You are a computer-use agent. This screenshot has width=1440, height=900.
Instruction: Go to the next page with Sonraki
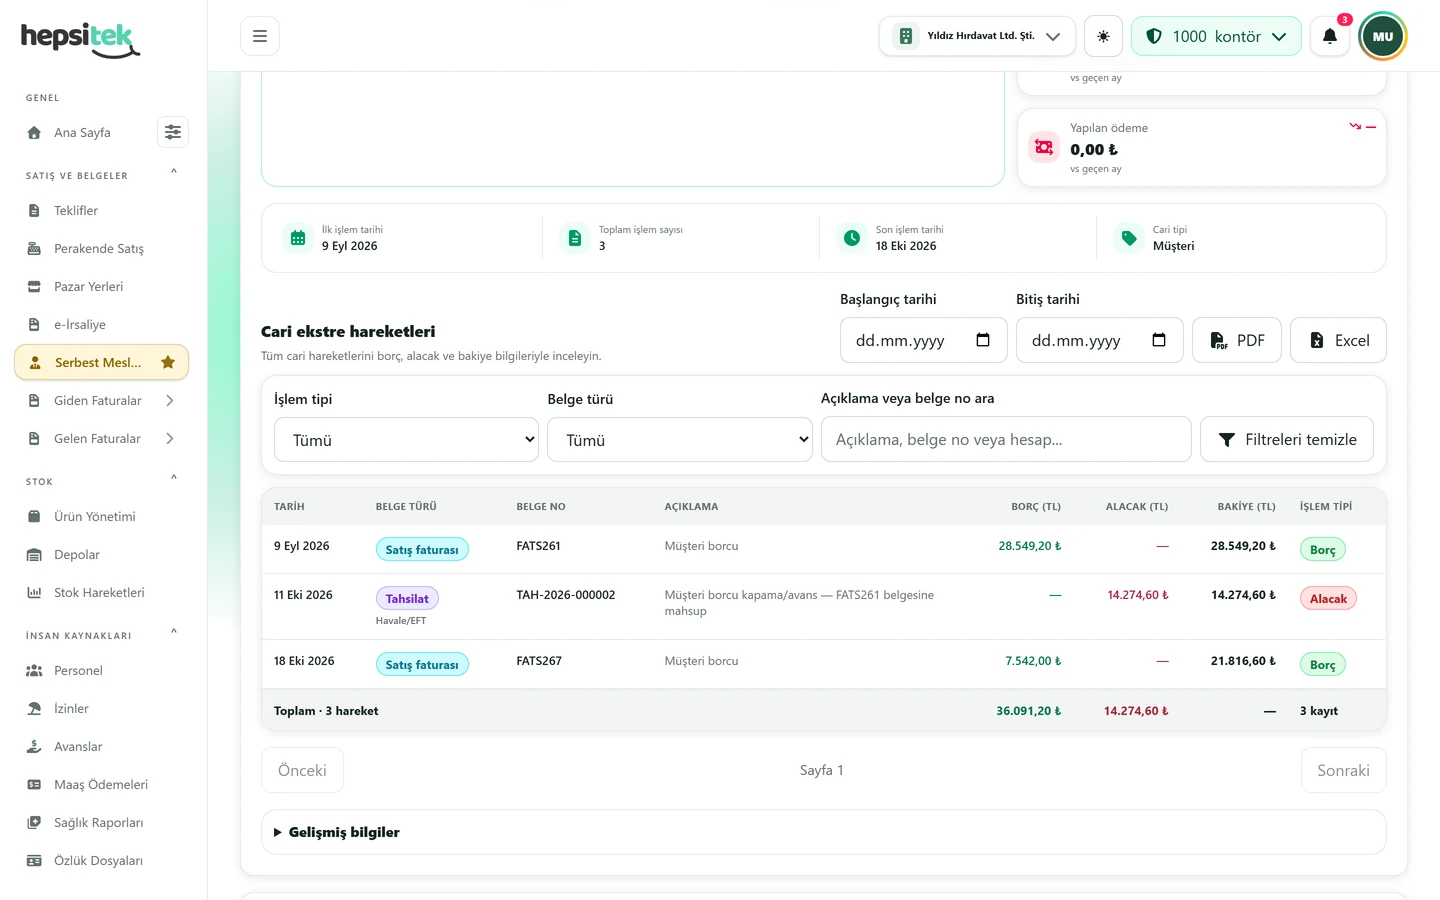[x=1343, y=770]
